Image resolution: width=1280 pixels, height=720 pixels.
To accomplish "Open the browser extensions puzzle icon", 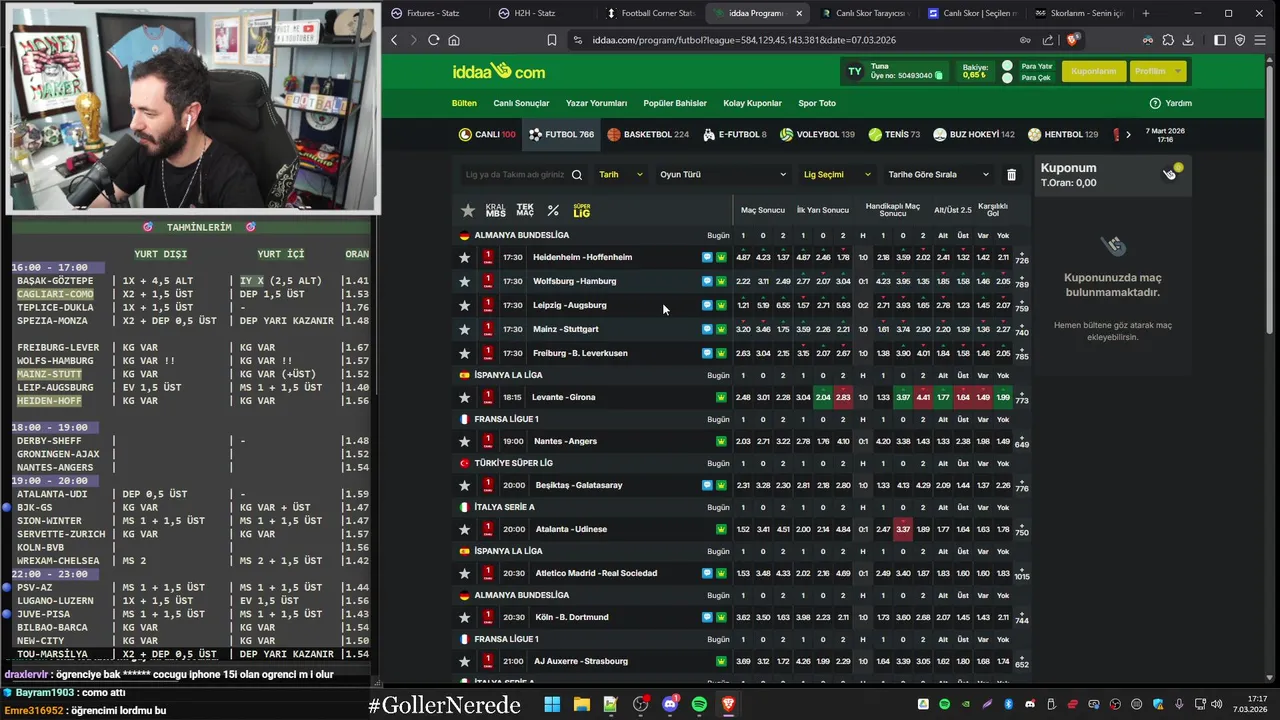I will [1168, 40].
